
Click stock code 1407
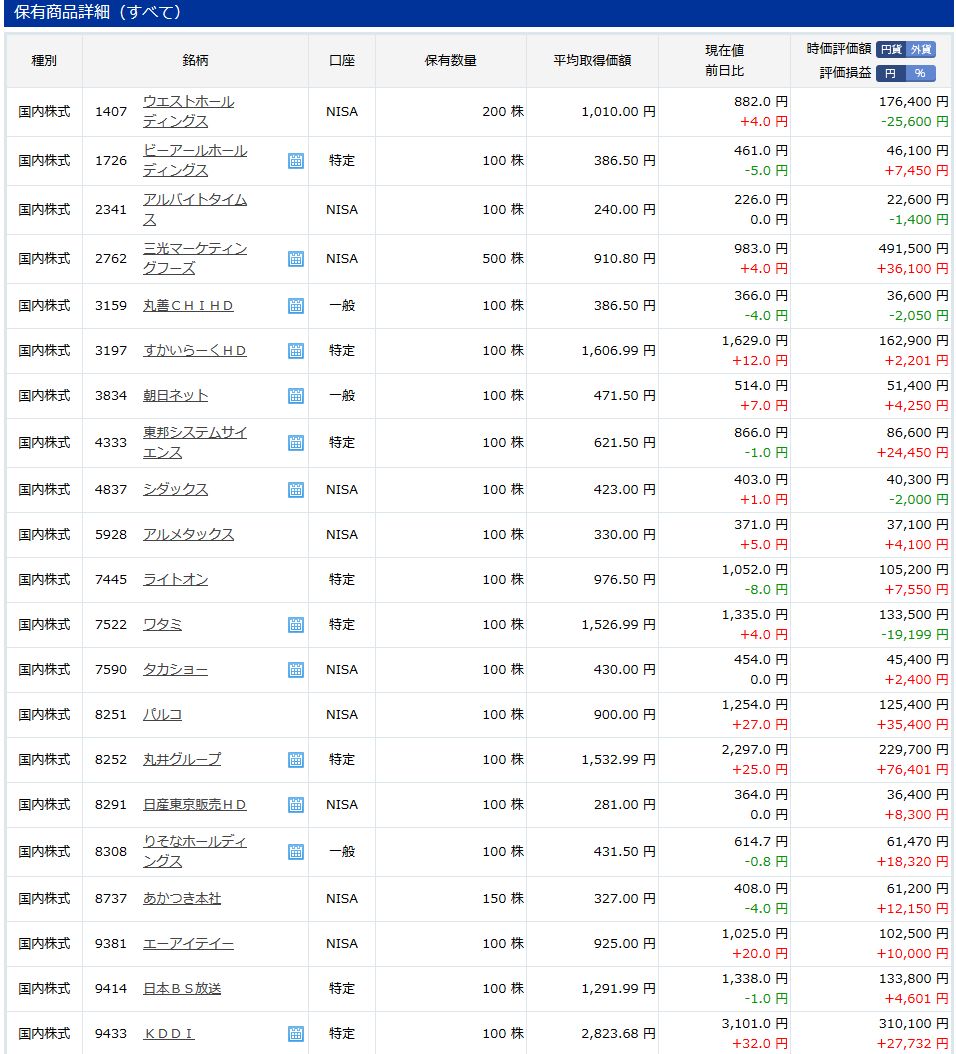[x=111, y=112]
